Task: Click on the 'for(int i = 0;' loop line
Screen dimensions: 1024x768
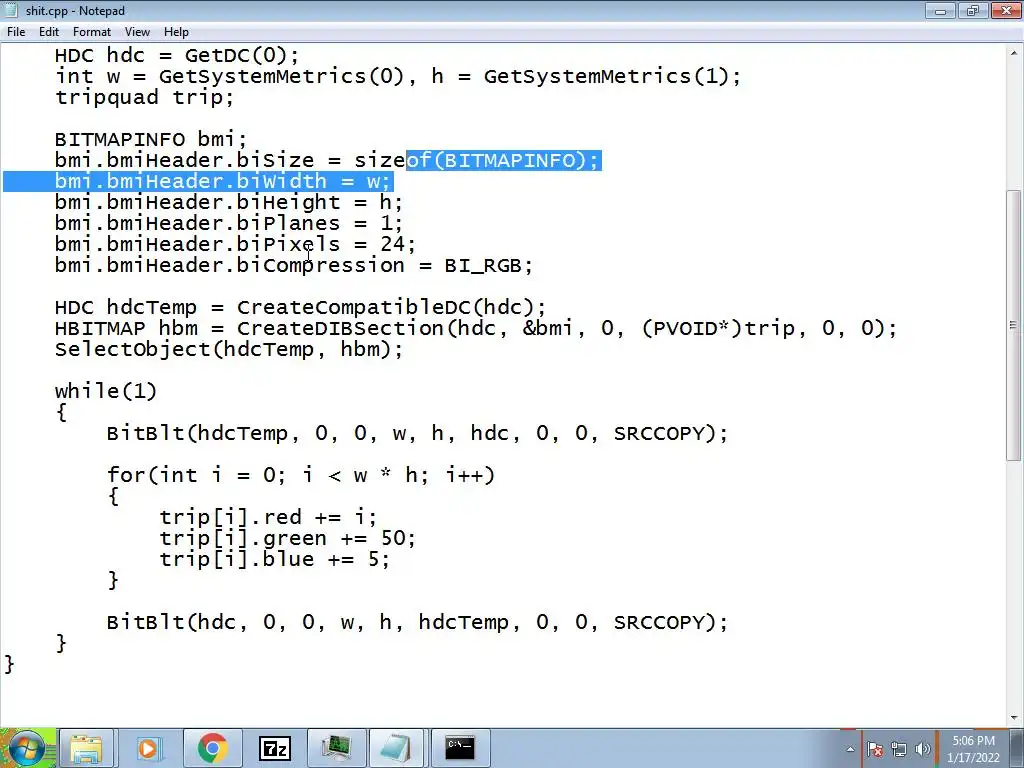Action: click(x=301, y=475)
